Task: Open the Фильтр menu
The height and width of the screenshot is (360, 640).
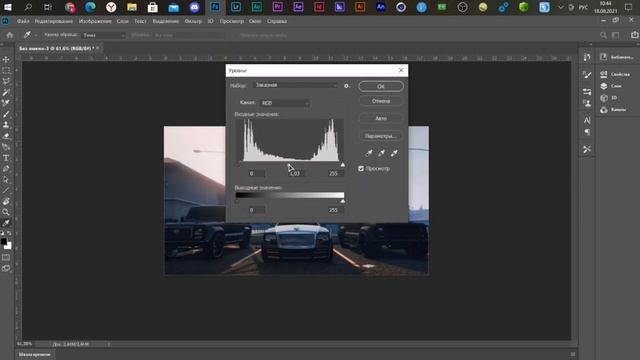Action: pyautogui.click(x=193, y=21)
